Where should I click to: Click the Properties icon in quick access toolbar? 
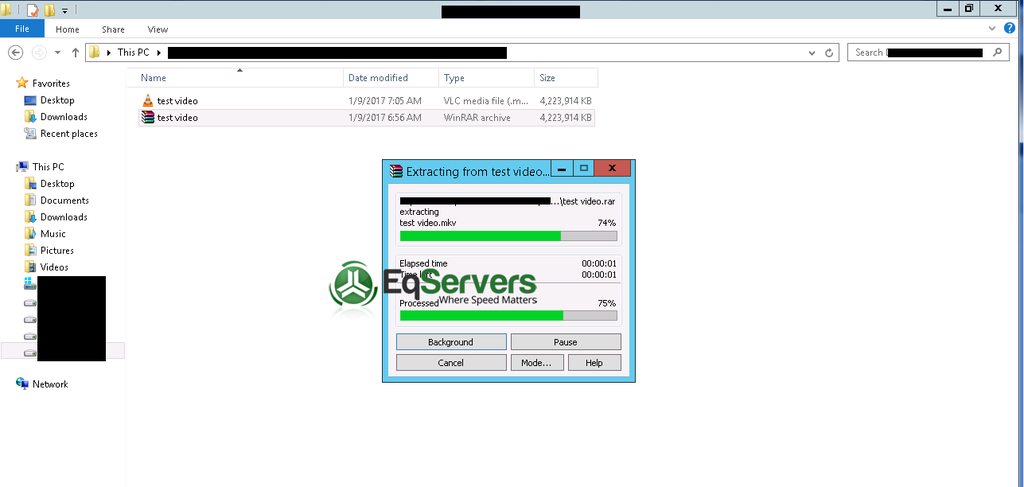click(x=33, y=10)
